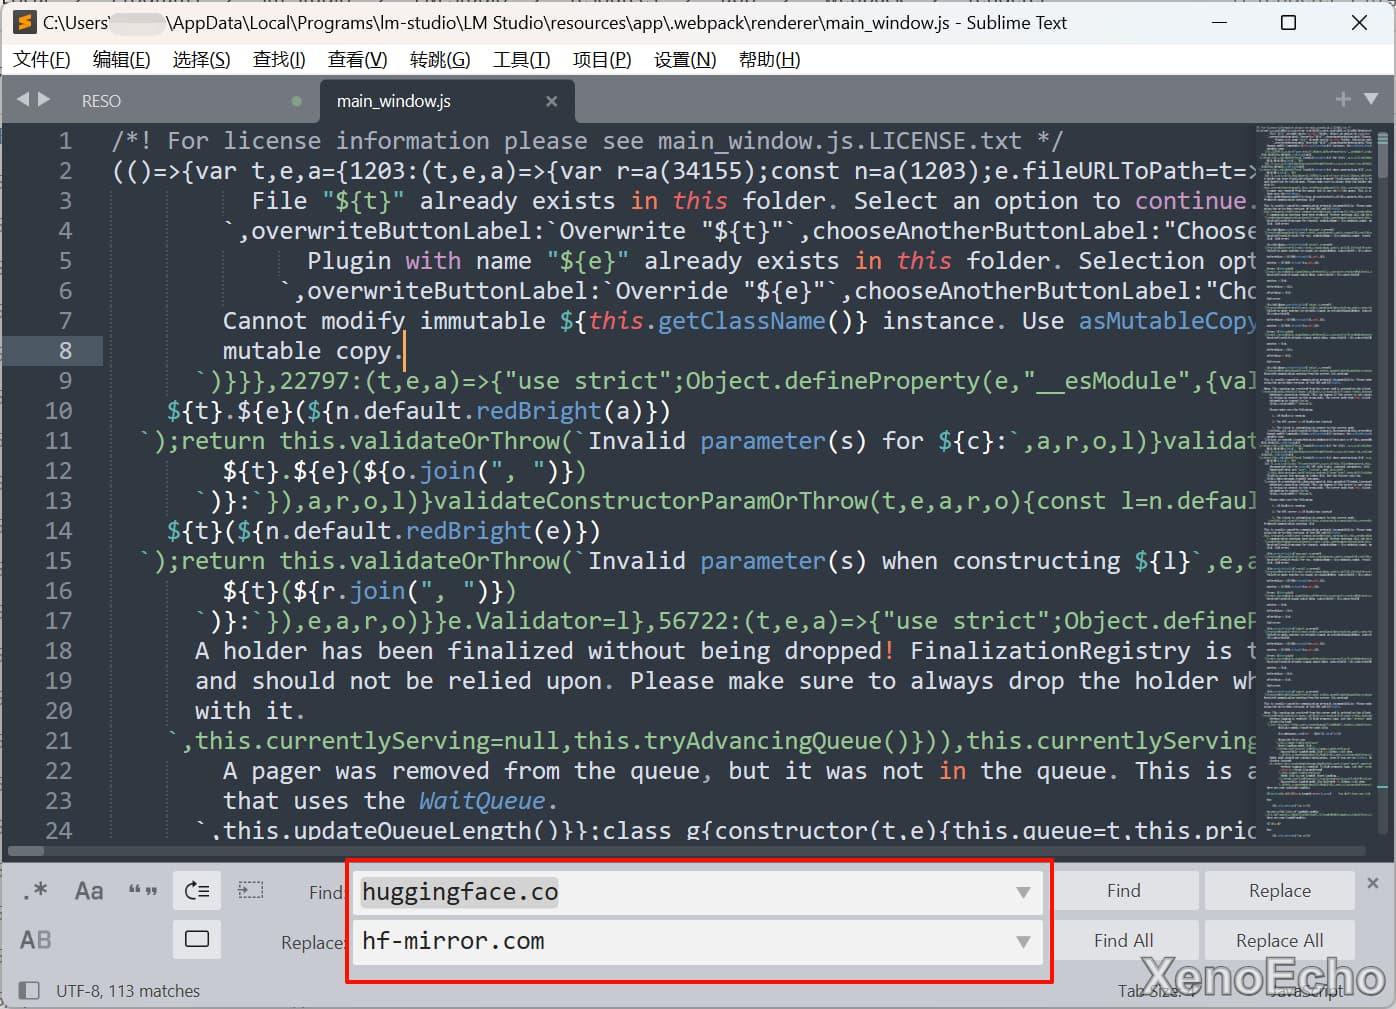Click the new tab plus icon
This screenshot has height=1009, width=1396.
pos(1343,99)
